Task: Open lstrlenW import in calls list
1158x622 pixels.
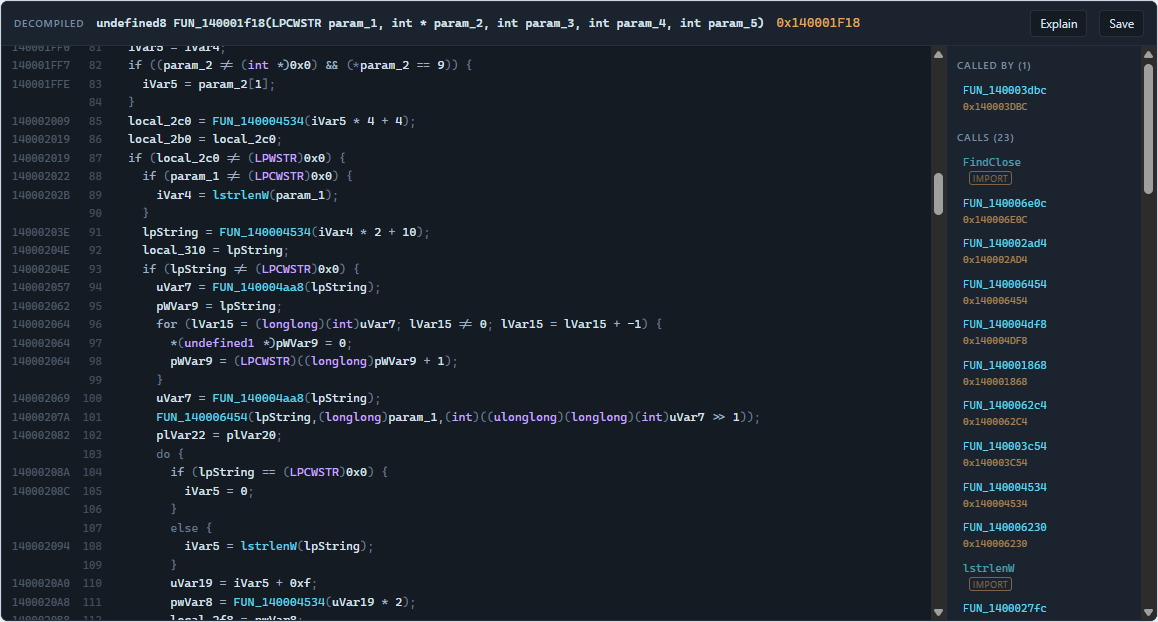Action: [989, 568]
